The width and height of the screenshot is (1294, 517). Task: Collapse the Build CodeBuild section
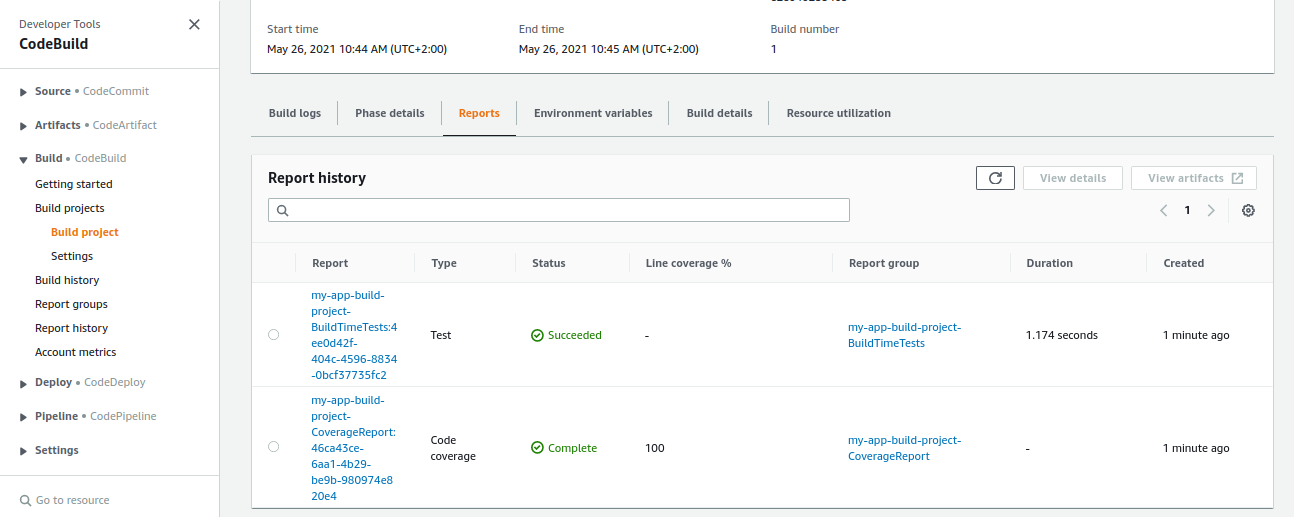[24, 159]
